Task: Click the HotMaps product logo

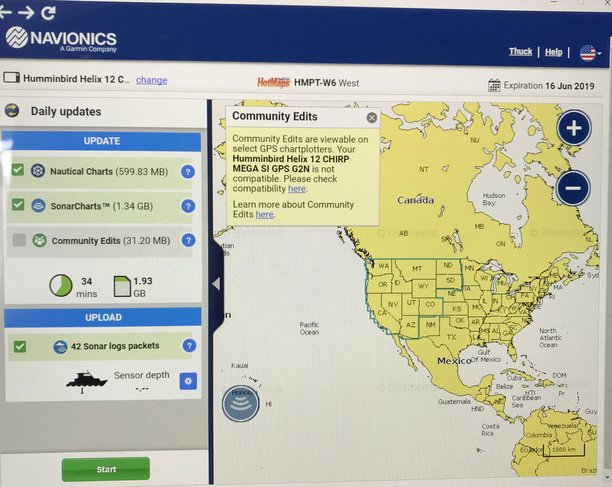Action: pos(273,82)
